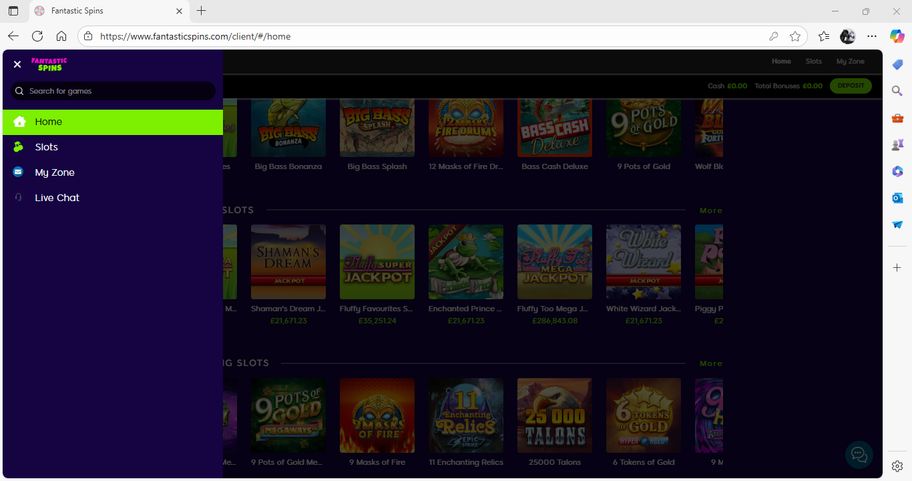Screen dimensions: 912x481
Task: Start Live Chat from the side menu
Action: [x=113, y=198]
